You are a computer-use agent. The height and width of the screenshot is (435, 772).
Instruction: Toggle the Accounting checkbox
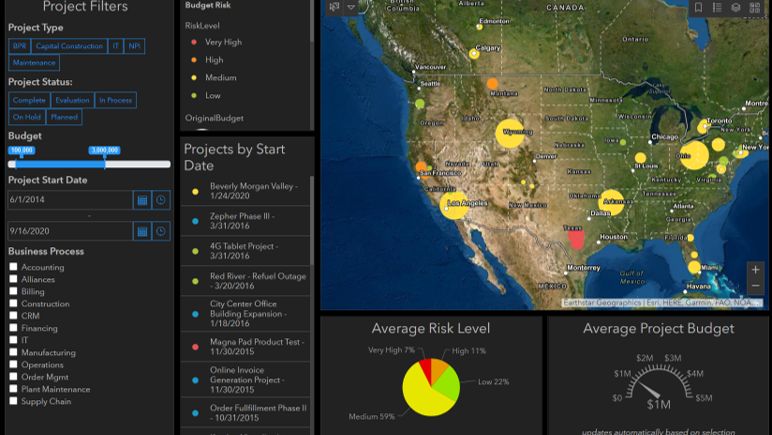[13, 267]
